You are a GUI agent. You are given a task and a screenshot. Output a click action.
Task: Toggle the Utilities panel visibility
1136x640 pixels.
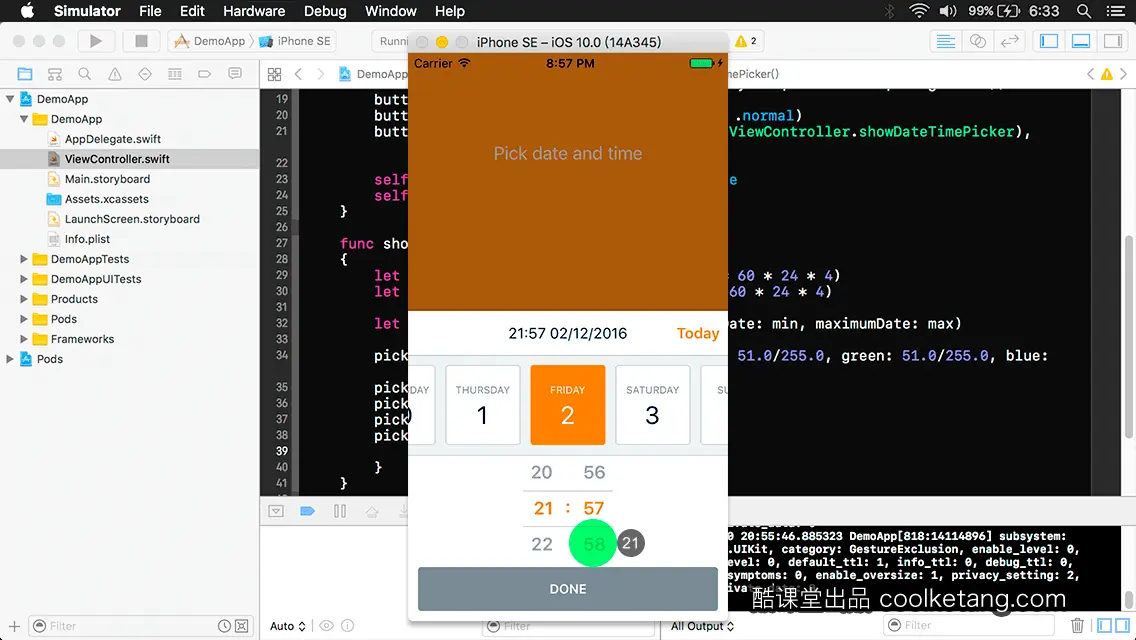[x=1113, y=41]
